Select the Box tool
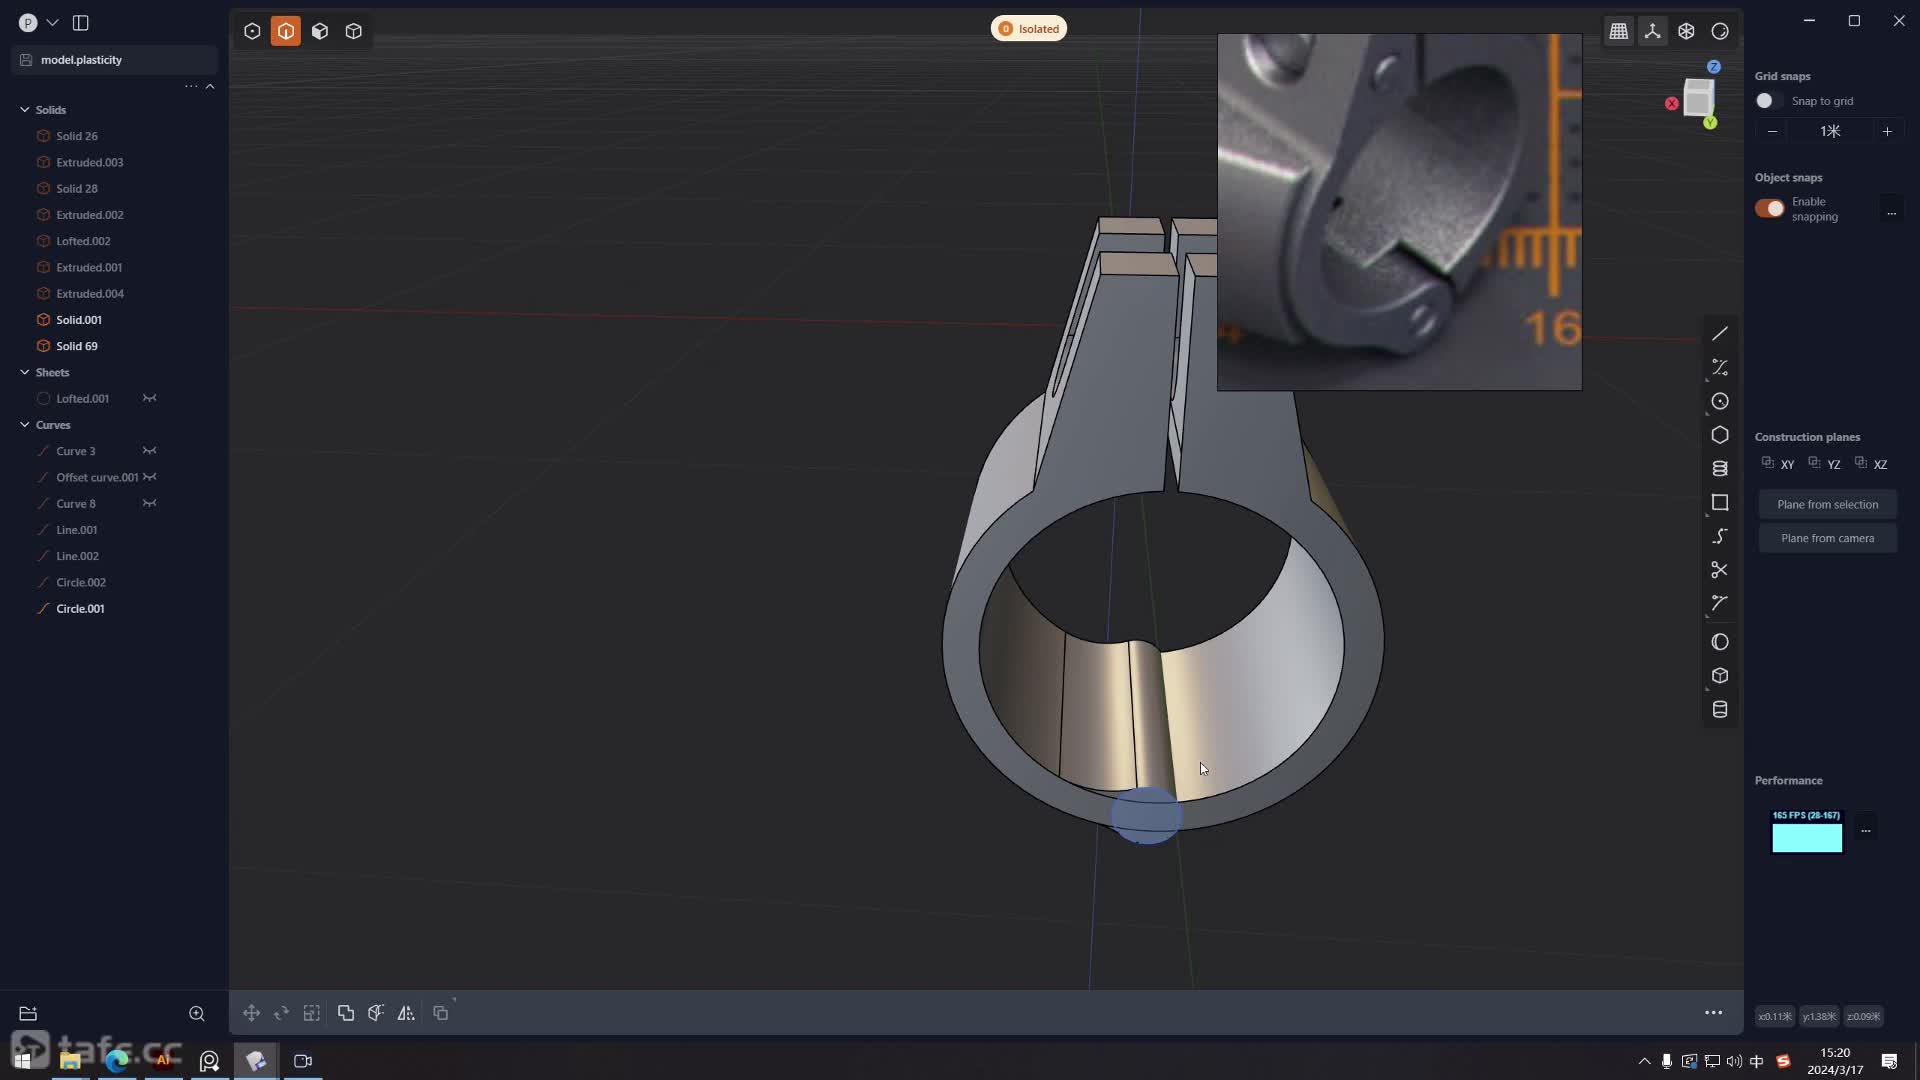The width and height of the screenshot is (1920, 1080). (1720, 676)
